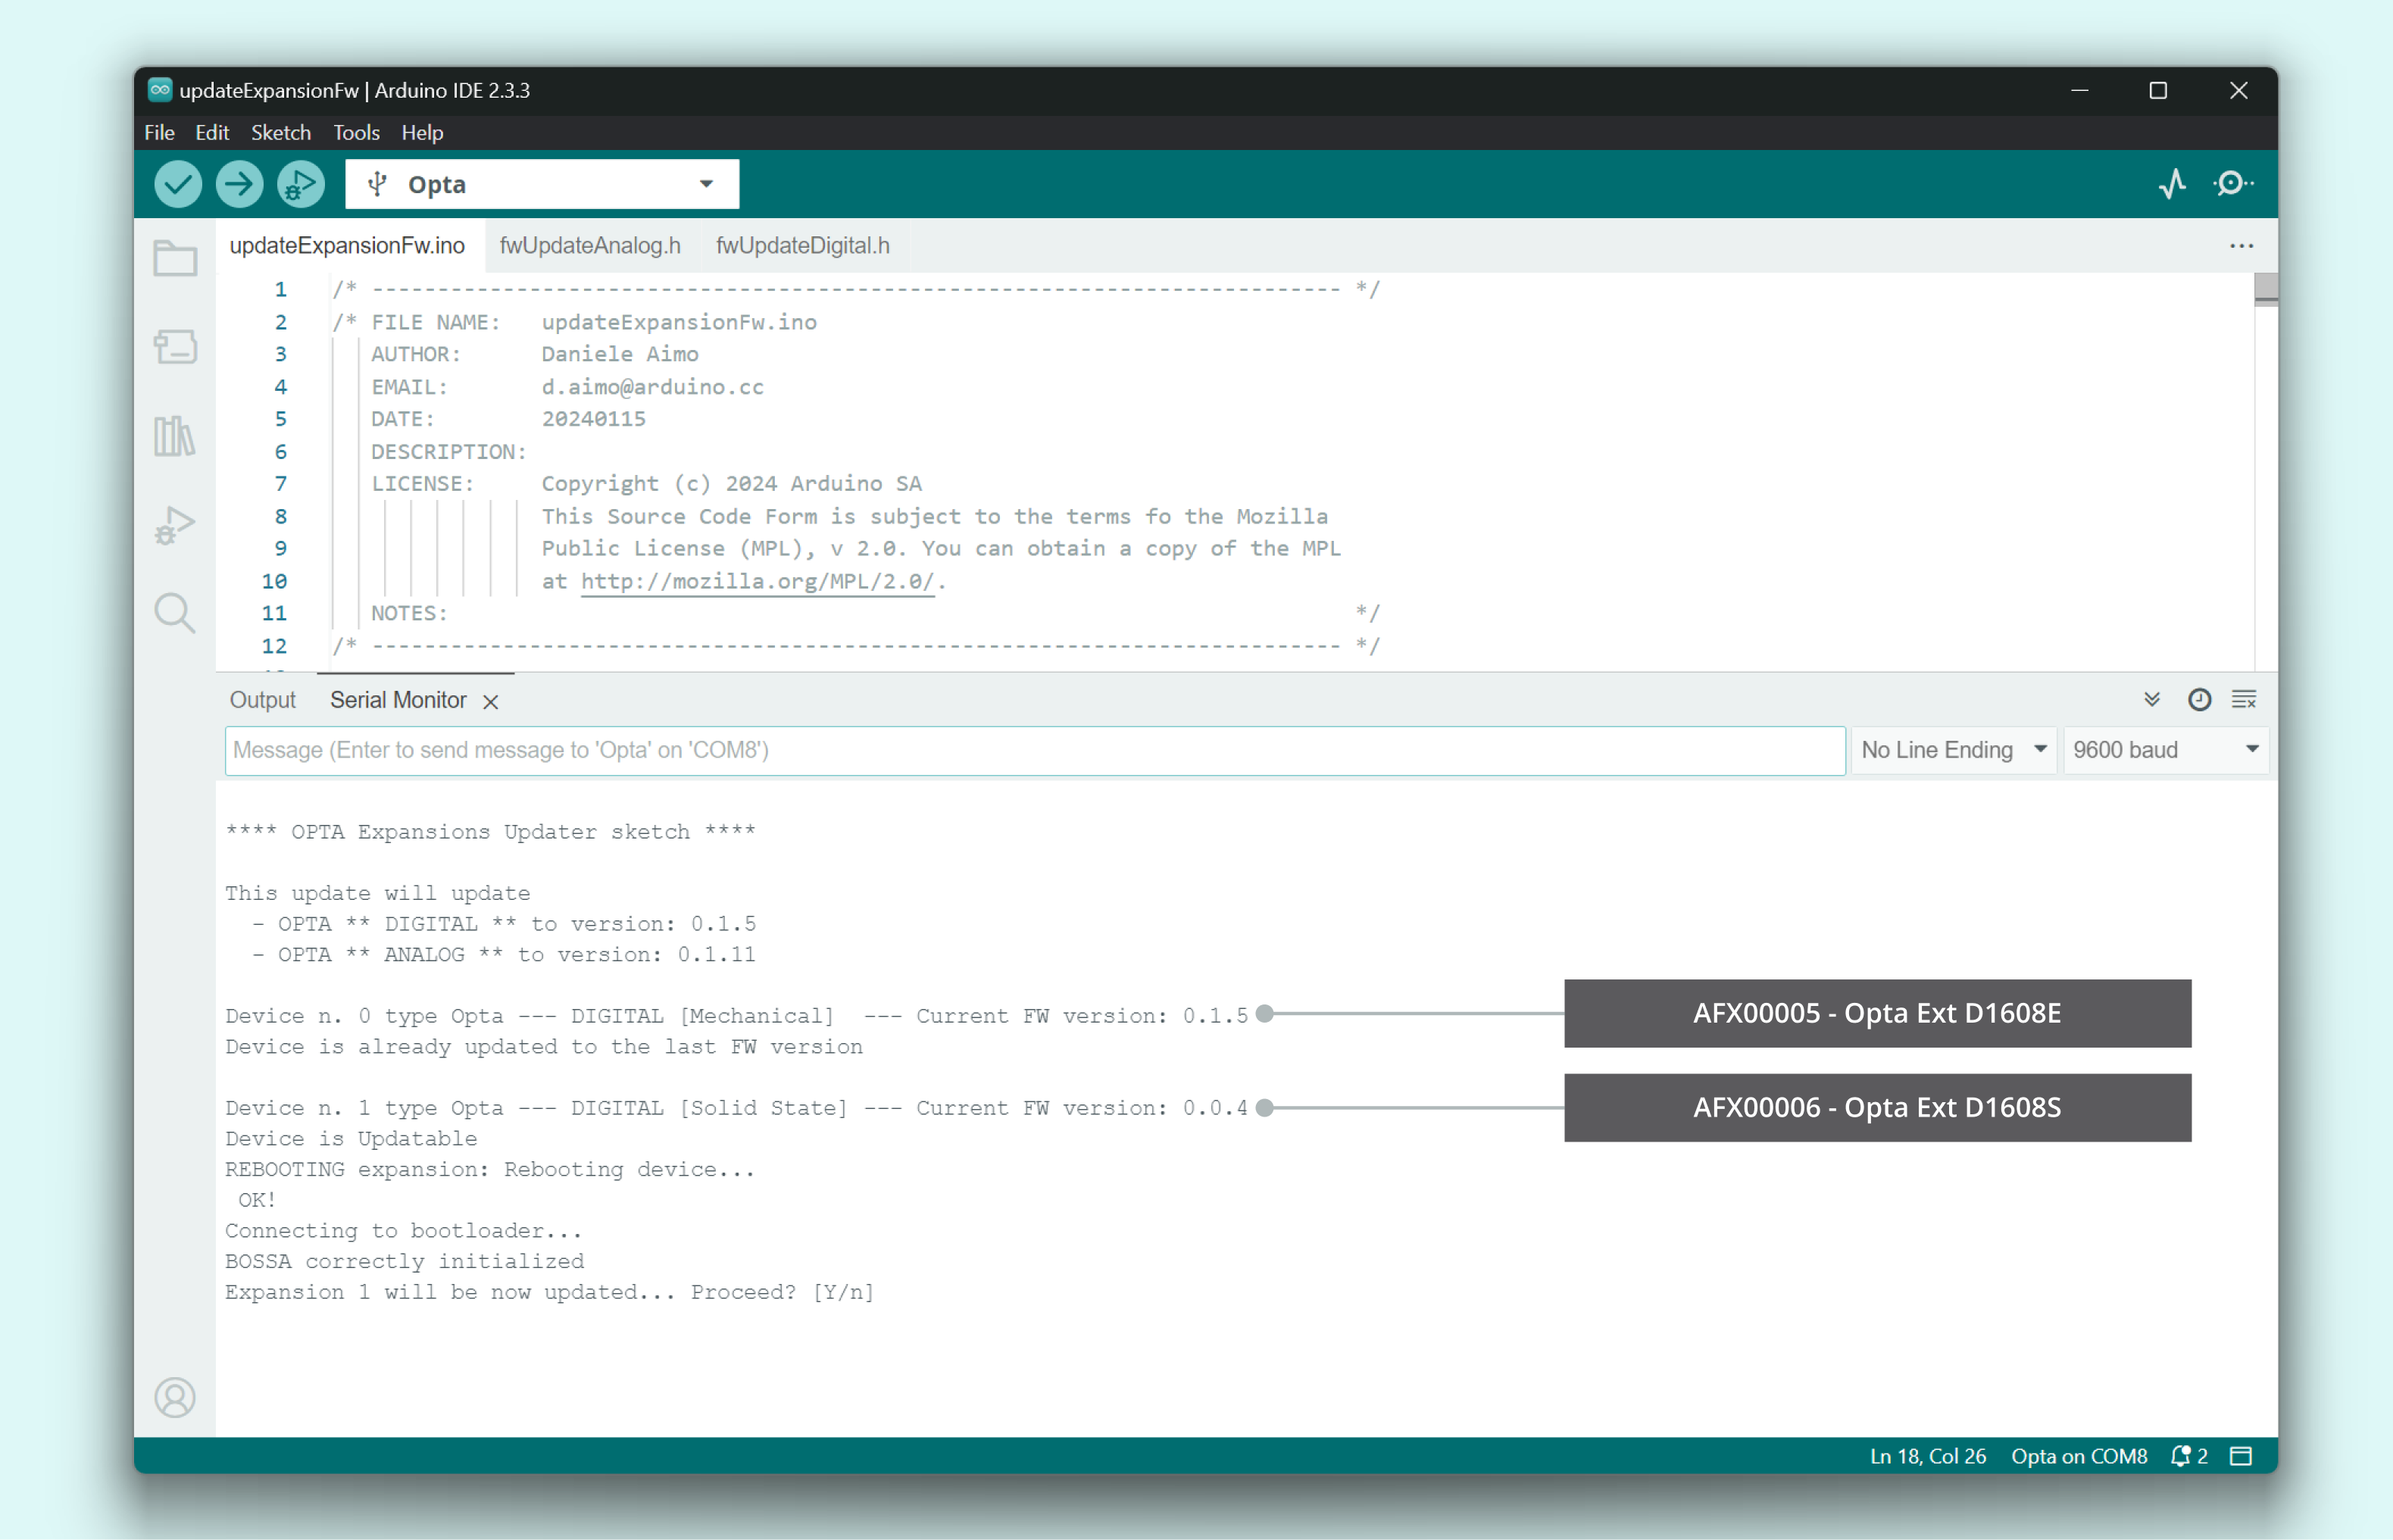Toggle timestamp clock icon in Serial Monitor
The height and width of the screenshot is (1540, 2393).
pos(2199,699)
